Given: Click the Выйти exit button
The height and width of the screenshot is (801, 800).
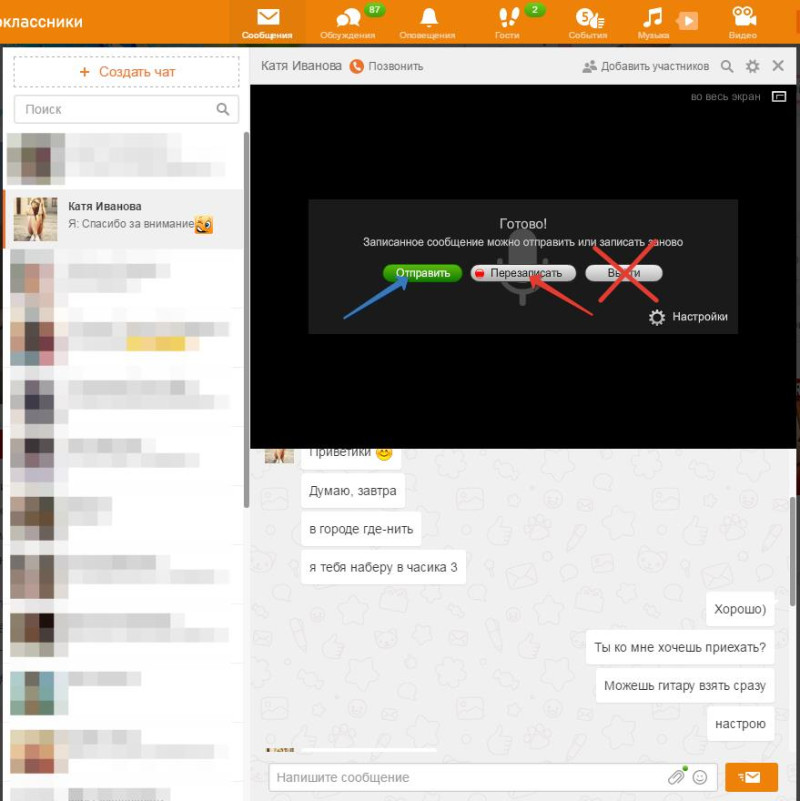Looking at the screenshot, I should coord(624,273).
